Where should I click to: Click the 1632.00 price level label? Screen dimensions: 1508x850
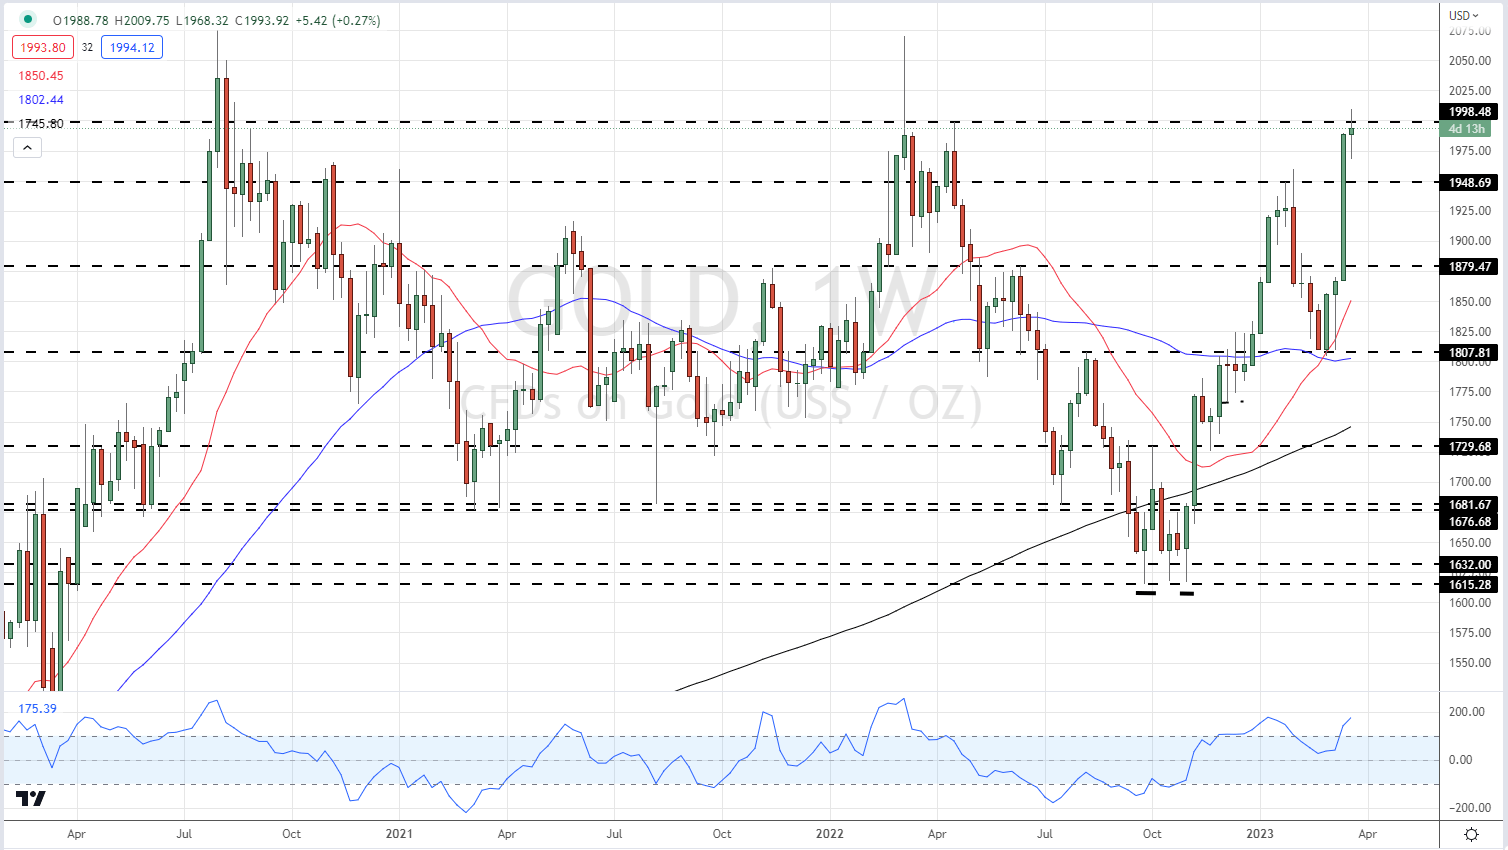(1467, 565)
